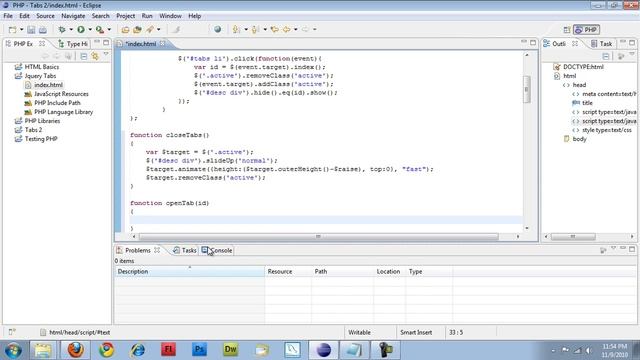Click the Open Perspective icon
The image size is (640, 360).
(x=567, y=30)
